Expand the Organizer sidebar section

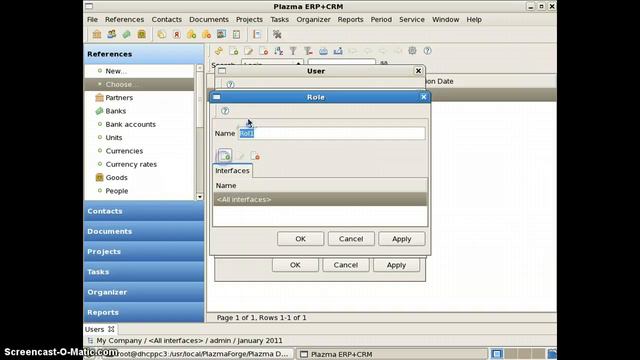(144, 292)
